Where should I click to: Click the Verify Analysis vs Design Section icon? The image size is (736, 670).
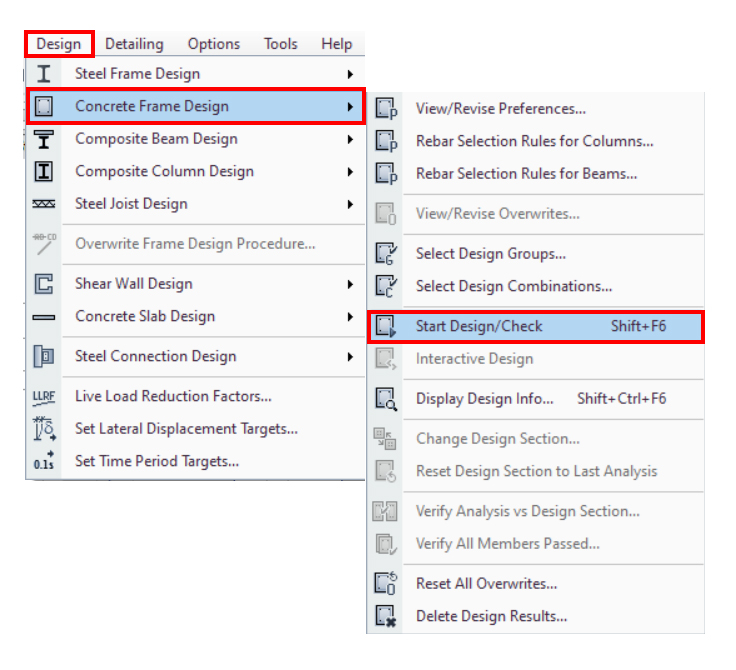tap(385, 511)
